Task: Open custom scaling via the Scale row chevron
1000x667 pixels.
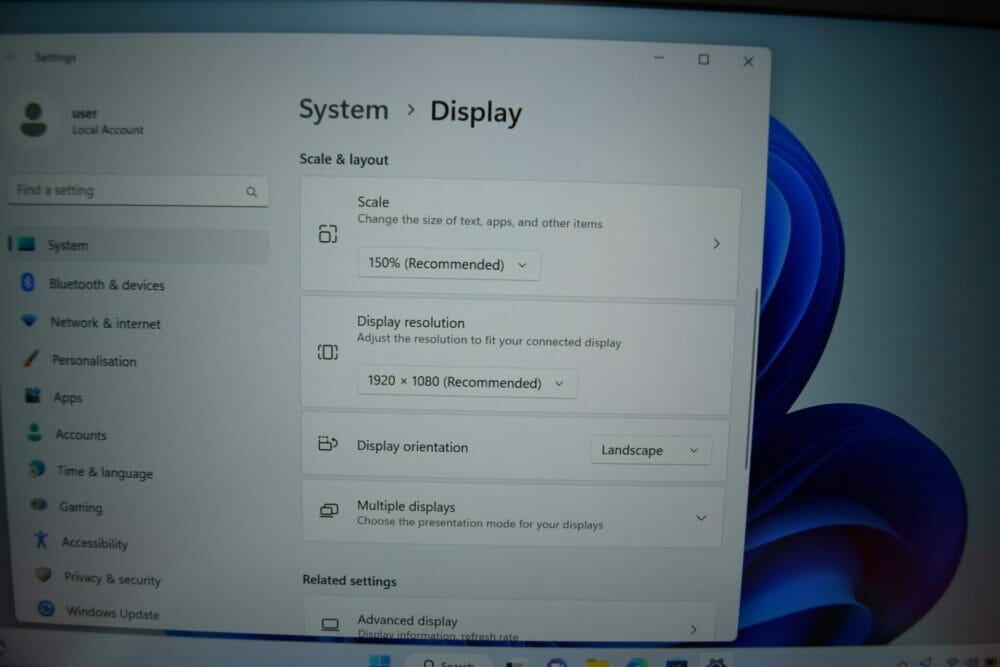Action: 716,244
